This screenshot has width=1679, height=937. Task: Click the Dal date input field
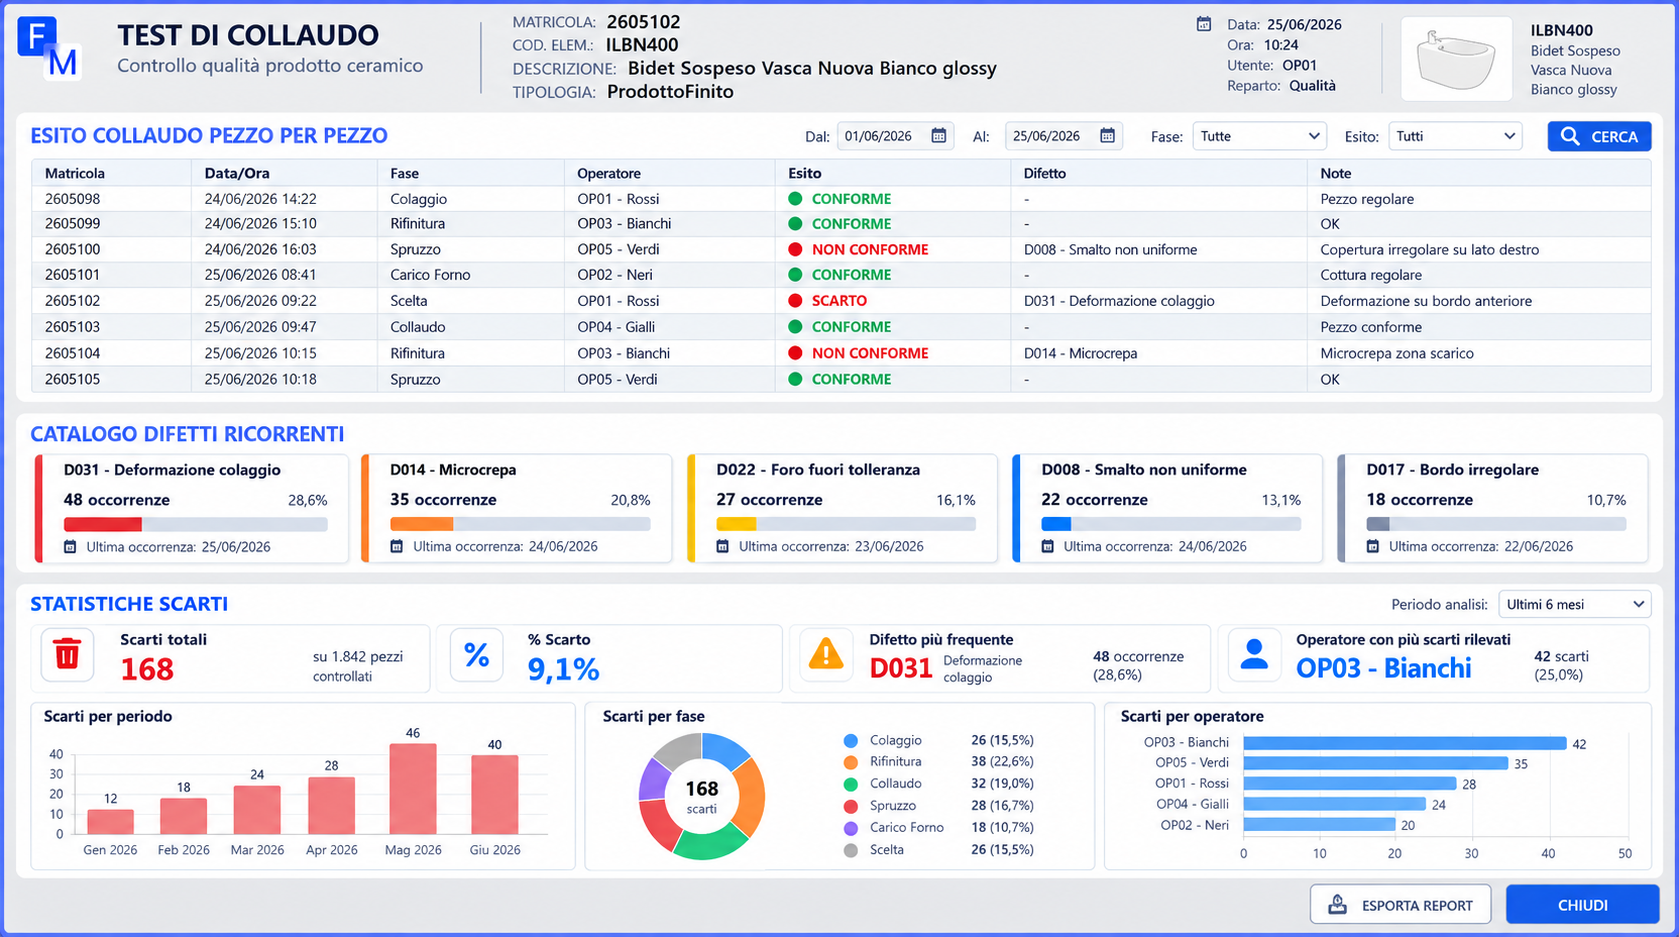point(895,136)
